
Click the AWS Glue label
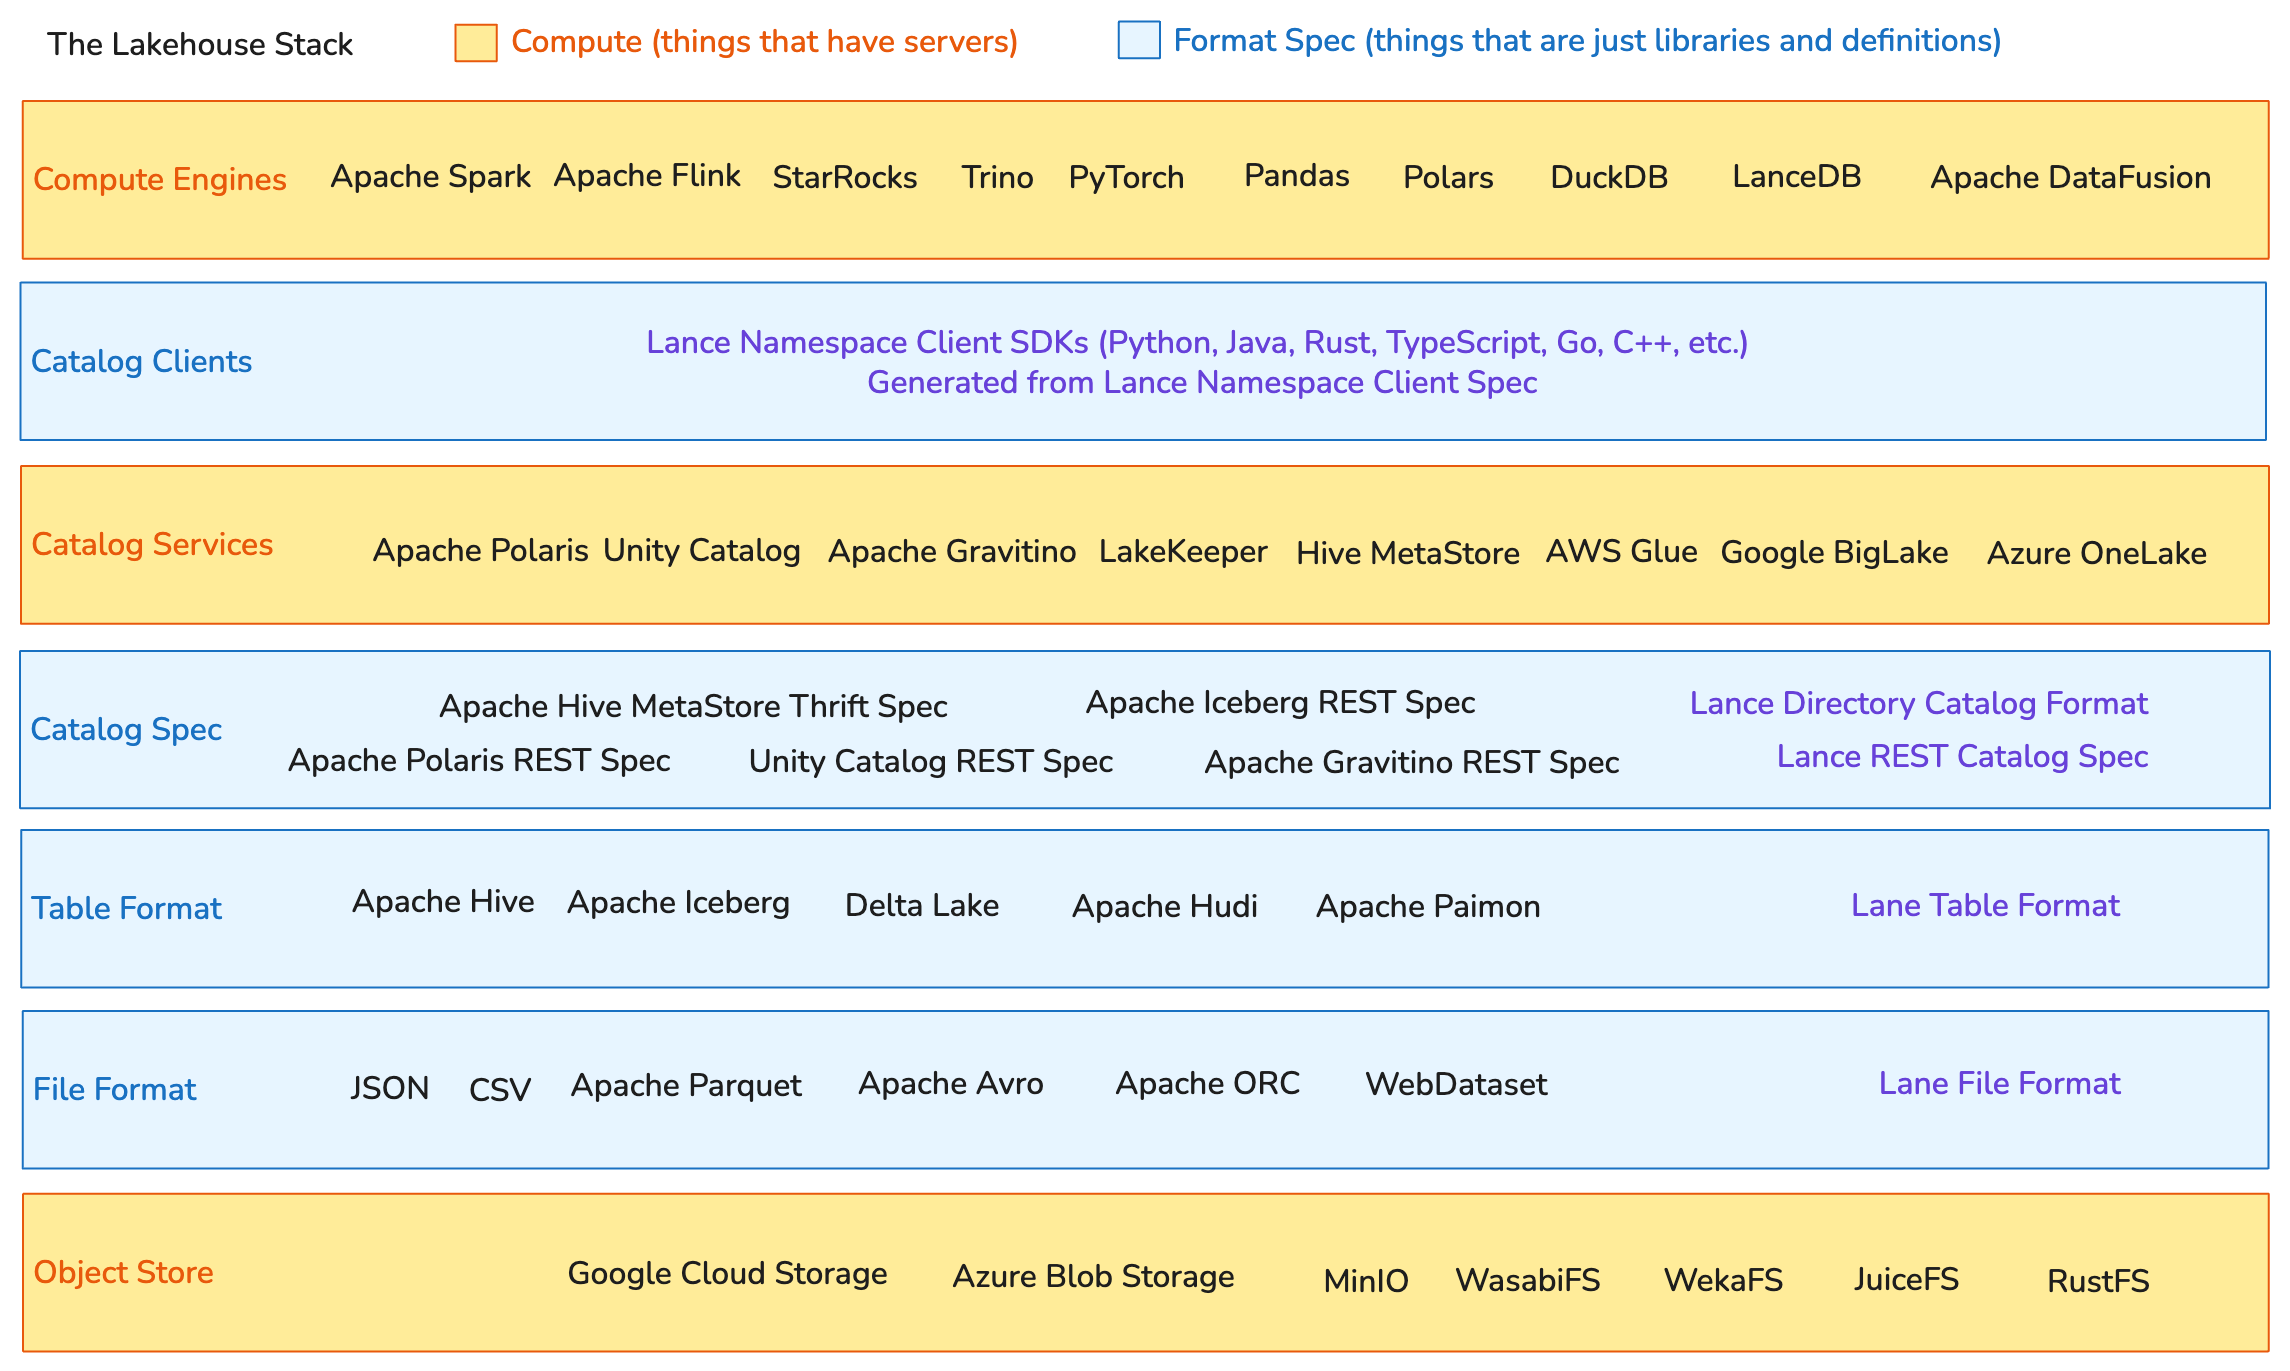(1621, 551)
